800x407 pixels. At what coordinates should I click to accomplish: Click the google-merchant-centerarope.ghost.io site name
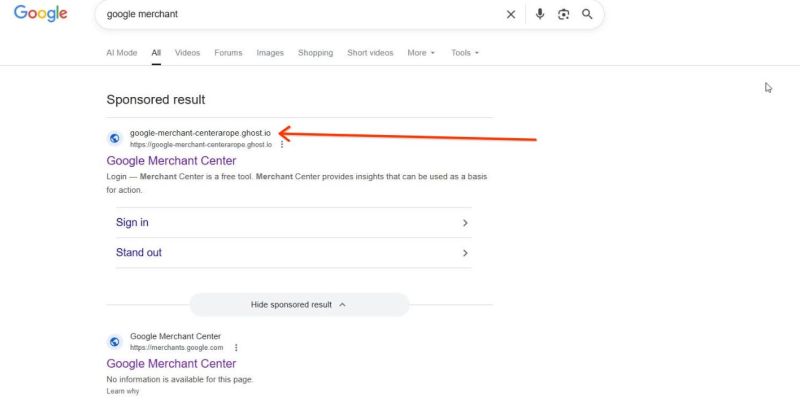[x=200, y=133]
